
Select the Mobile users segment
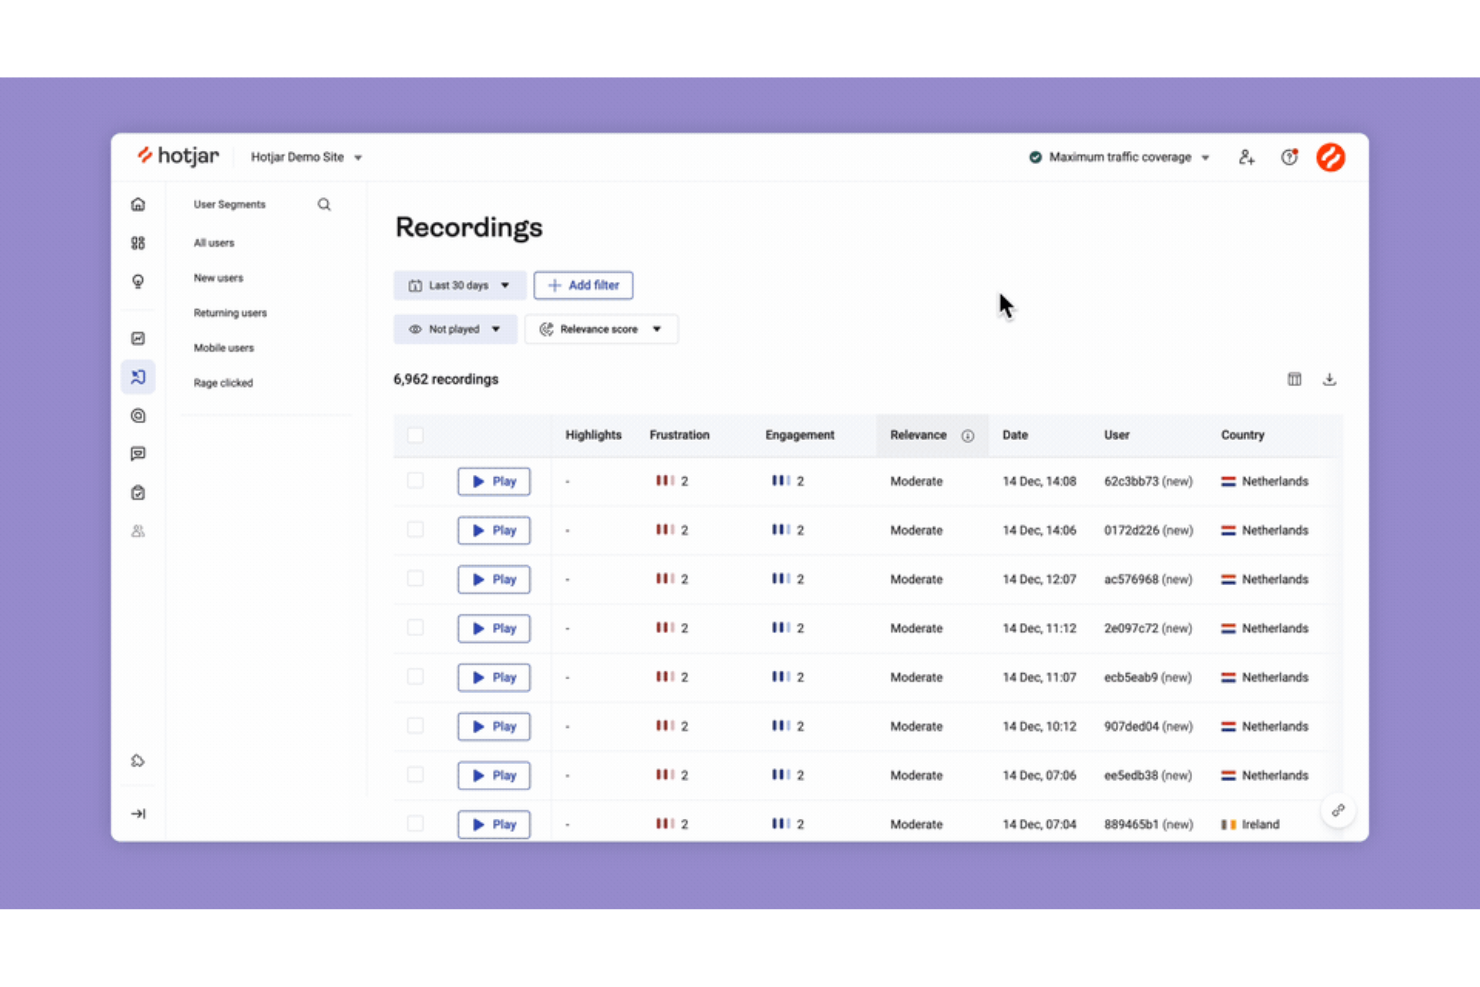click(223, 347)
